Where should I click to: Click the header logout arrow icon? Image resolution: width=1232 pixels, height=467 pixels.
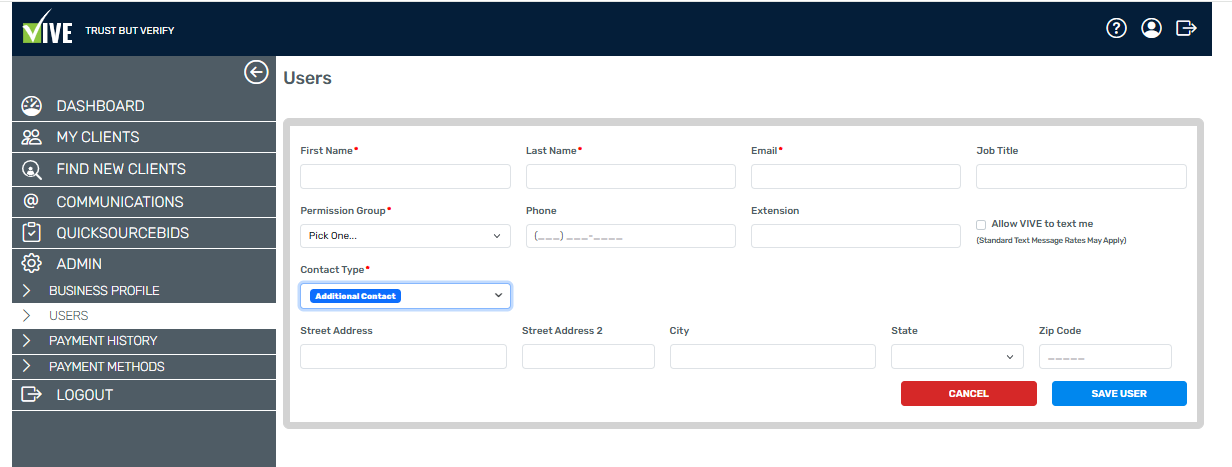[x=1187, y=28]
